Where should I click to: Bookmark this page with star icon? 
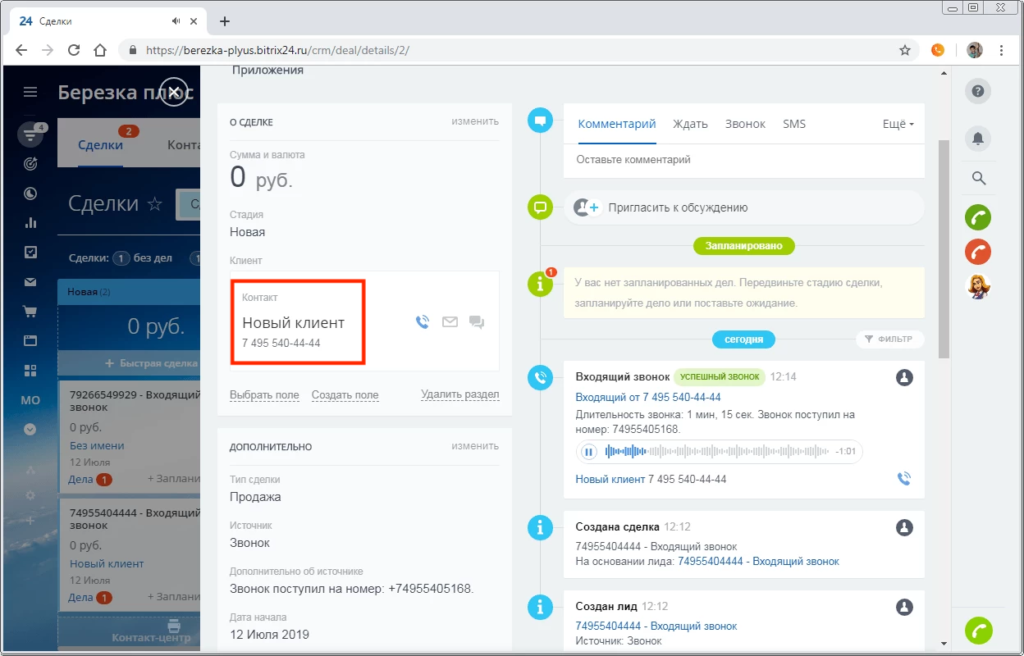coord(904,50)
